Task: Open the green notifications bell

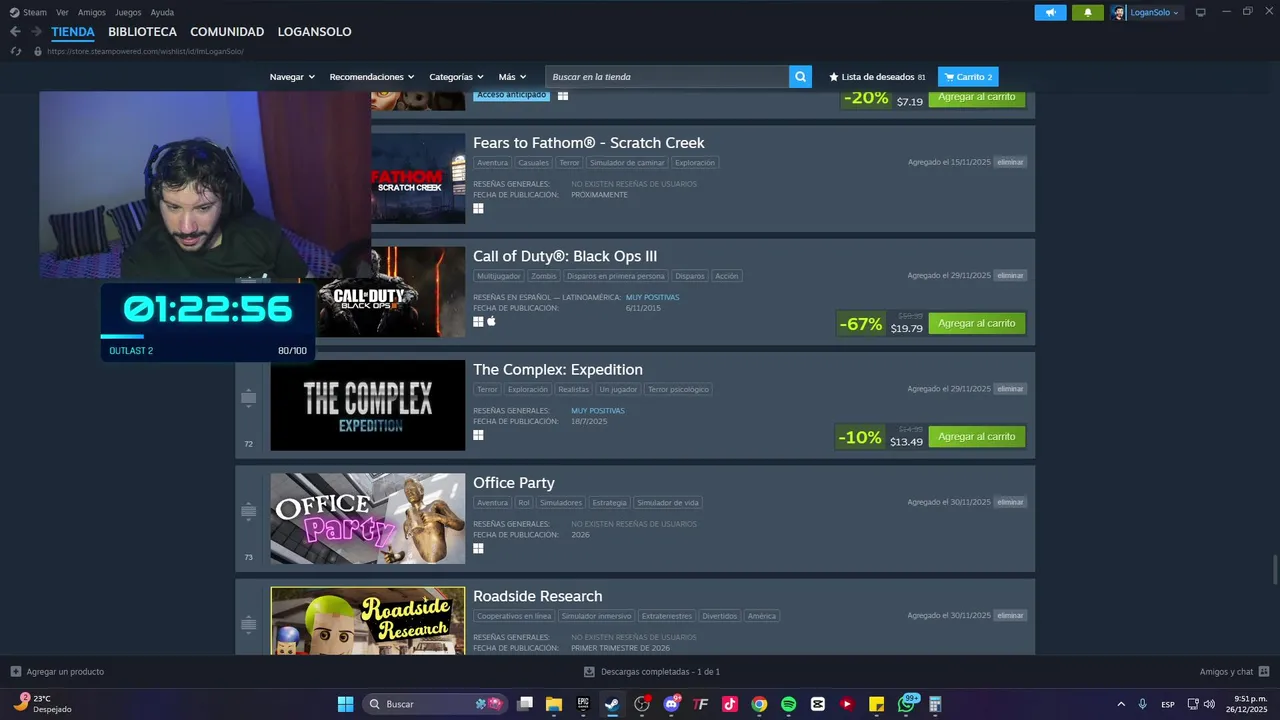Action: coord(1088,12)
